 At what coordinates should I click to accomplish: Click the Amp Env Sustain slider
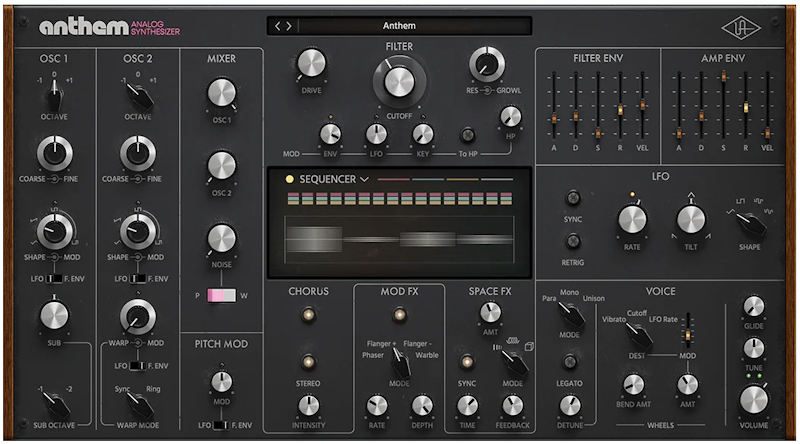pos(723,77)
